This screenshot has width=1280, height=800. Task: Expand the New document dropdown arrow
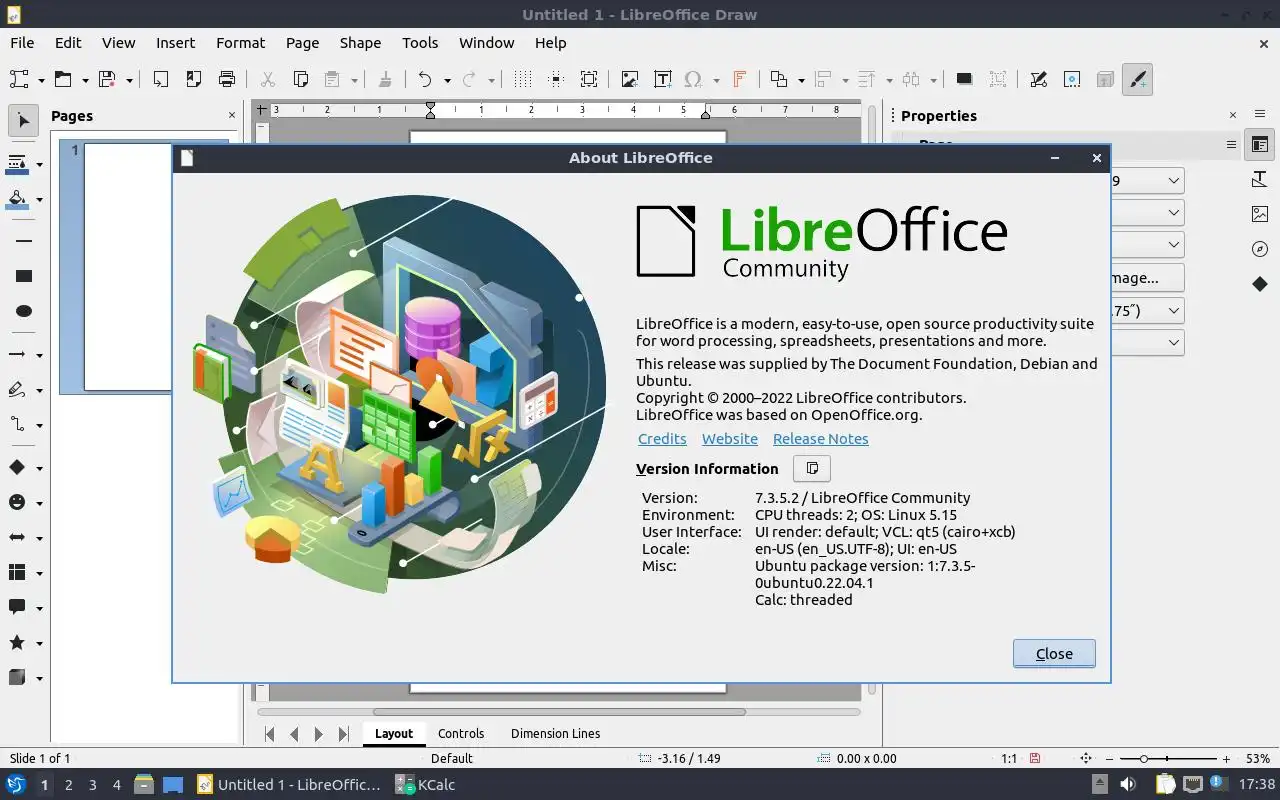tap(41, 80)
